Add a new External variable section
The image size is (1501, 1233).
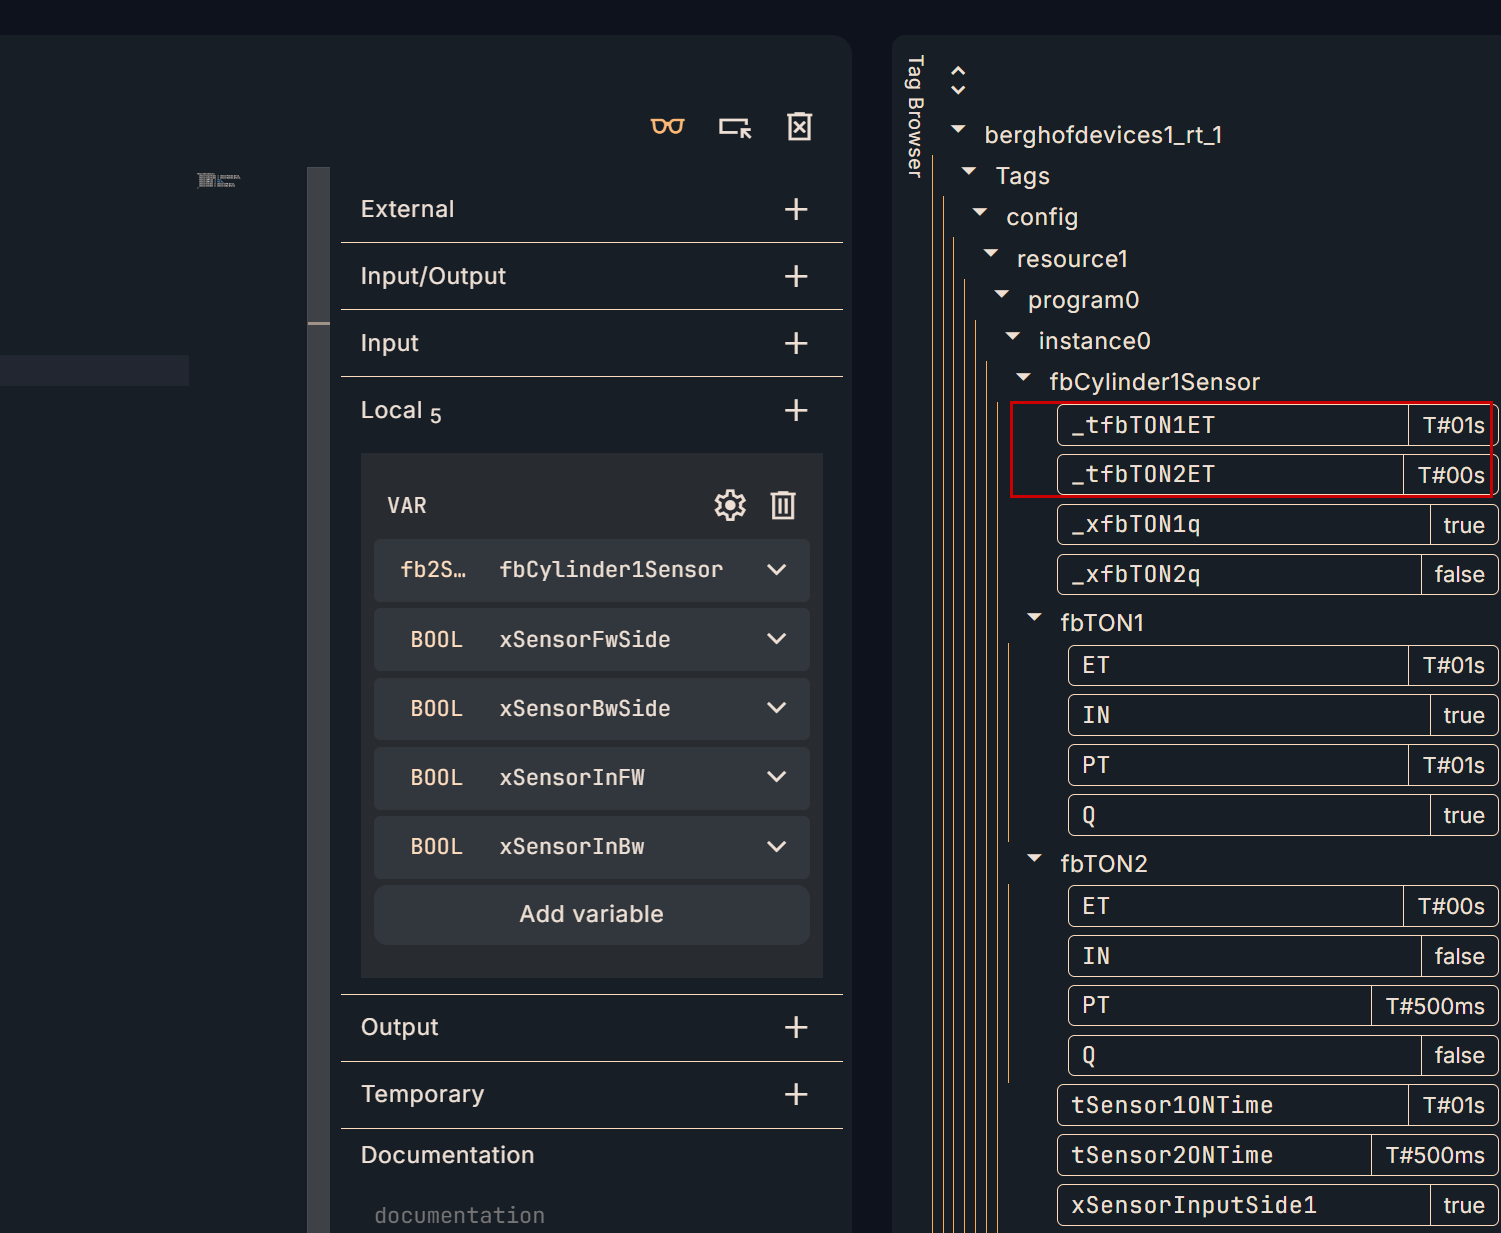(796, 209)
